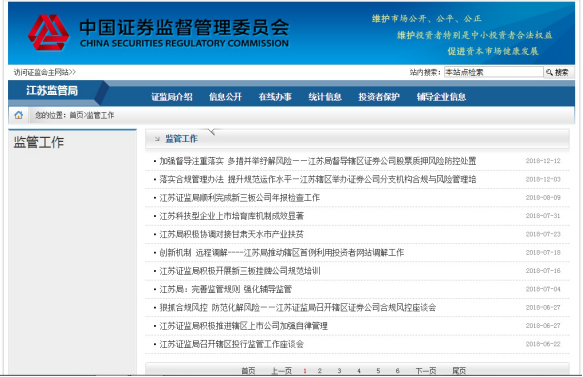Click the magnifier search button
The width and height of the screenshot is (583, 377).
tap(557, 72)
